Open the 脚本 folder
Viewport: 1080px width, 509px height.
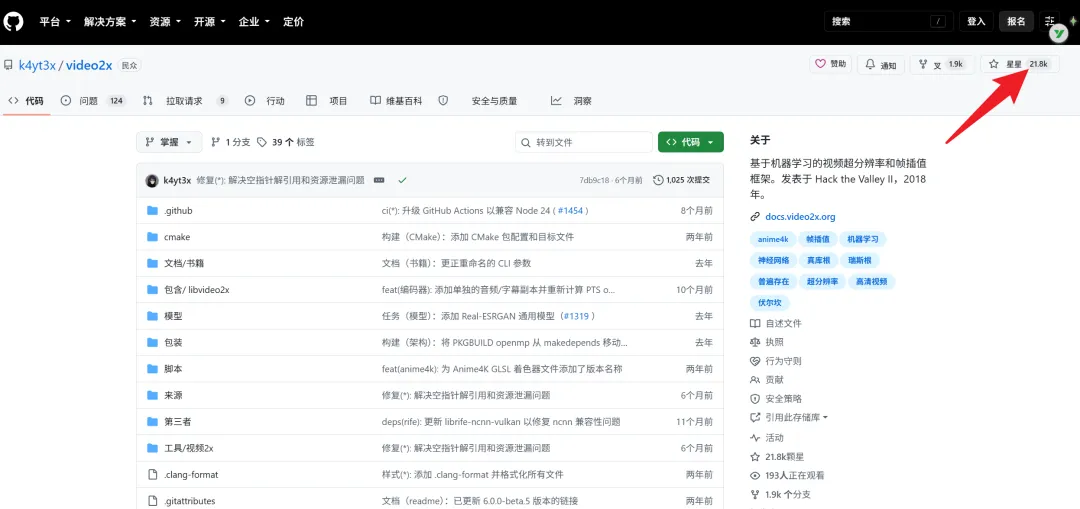[173, 369]
